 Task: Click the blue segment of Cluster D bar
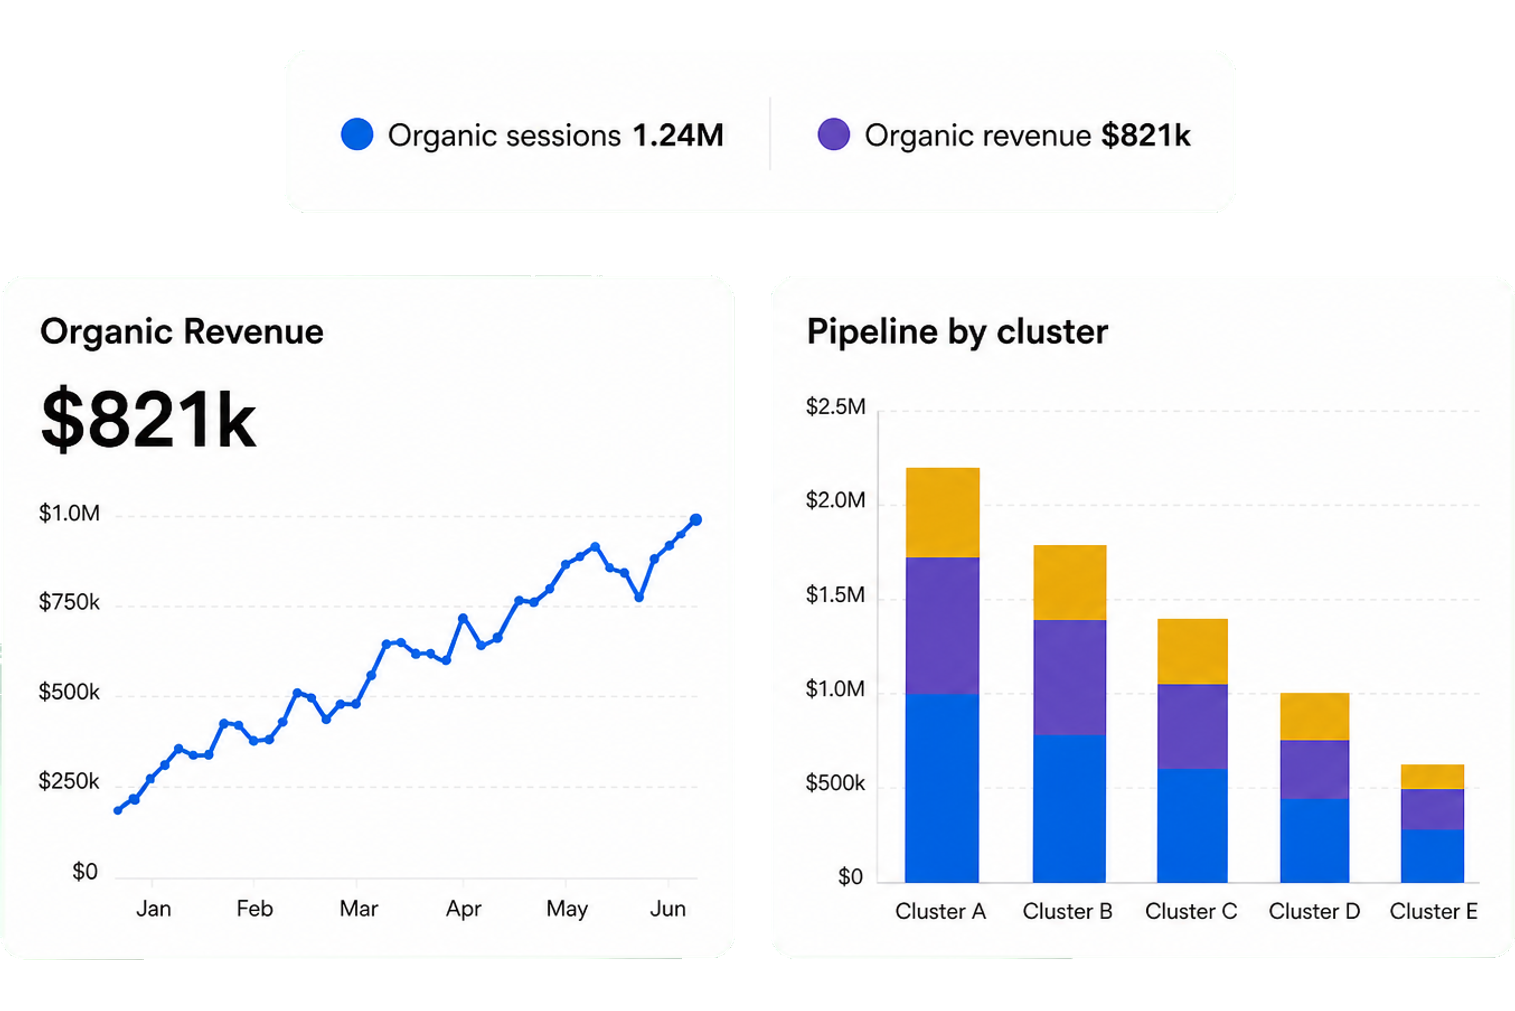[x=1314, y=840]
